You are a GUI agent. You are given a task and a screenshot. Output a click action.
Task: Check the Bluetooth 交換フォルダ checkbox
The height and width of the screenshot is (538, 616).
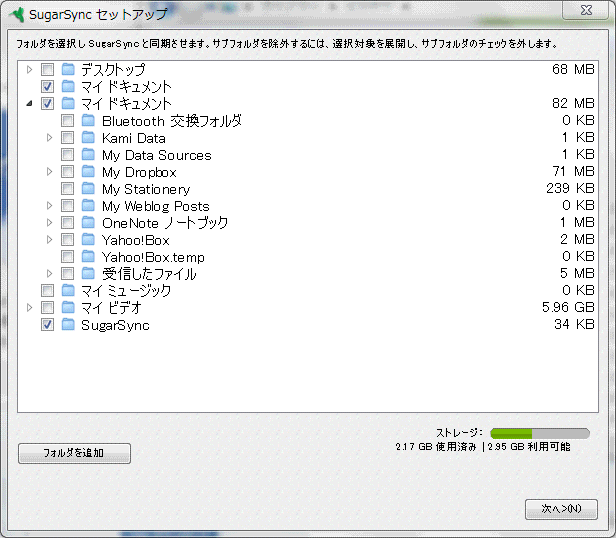pos(68,121)
